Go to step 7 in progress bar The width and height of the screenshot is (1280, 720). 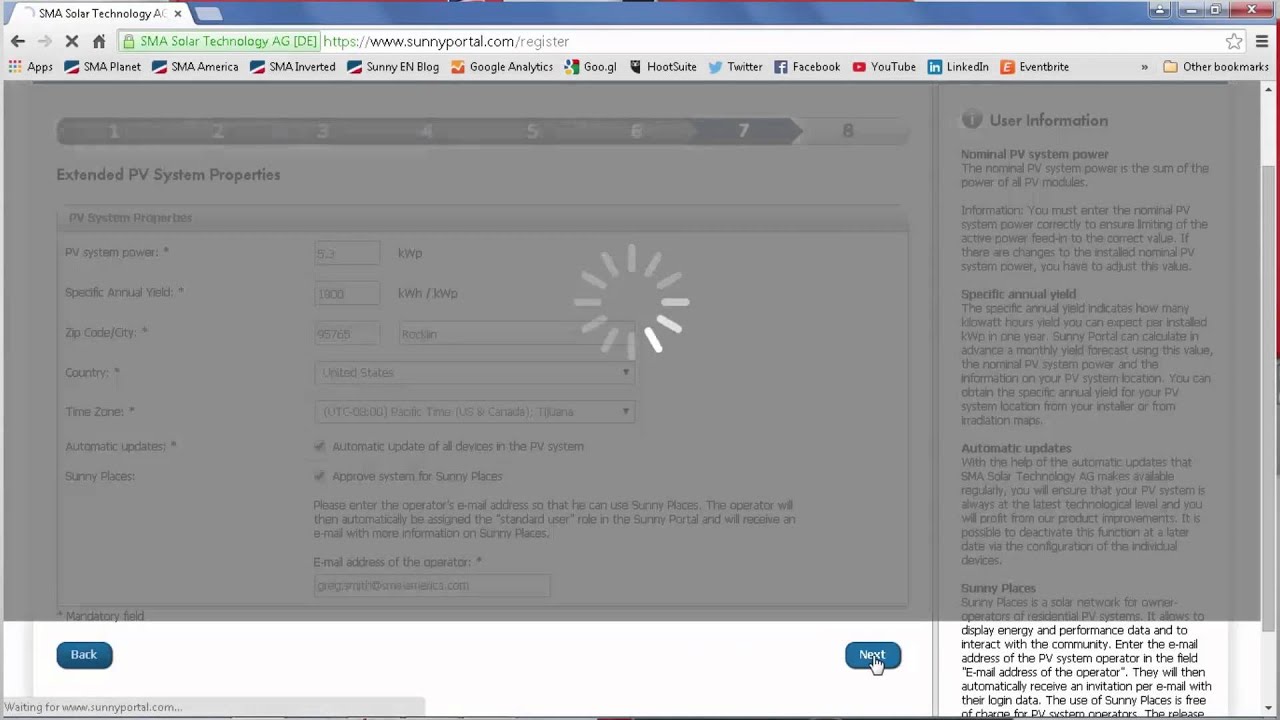coord(743,131)
